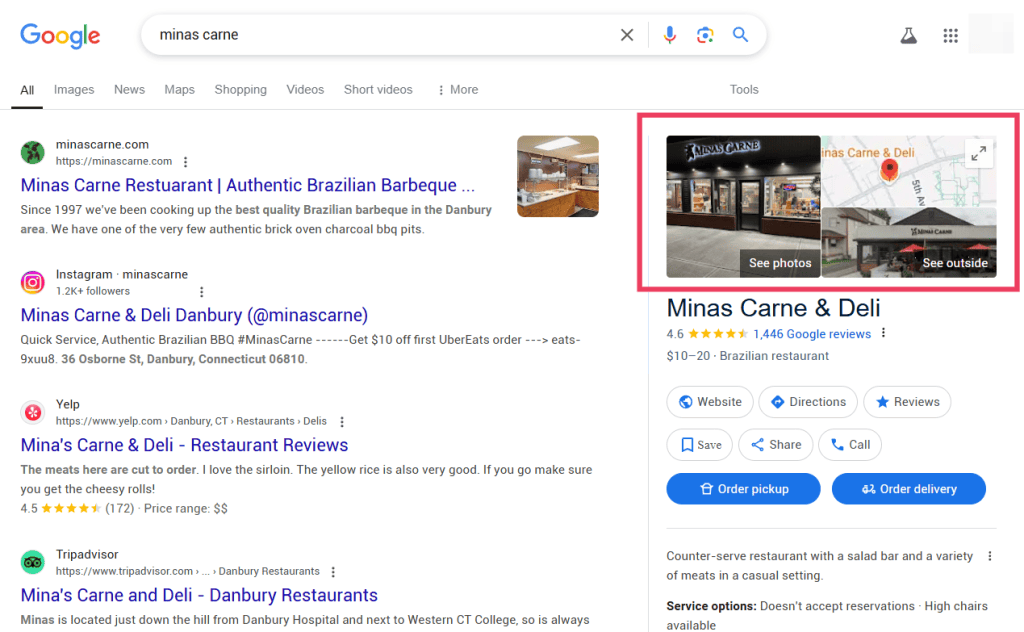Click the Yelp favicon in results
The width and height of the screenshot is (1024, 632).
point(33,412)
